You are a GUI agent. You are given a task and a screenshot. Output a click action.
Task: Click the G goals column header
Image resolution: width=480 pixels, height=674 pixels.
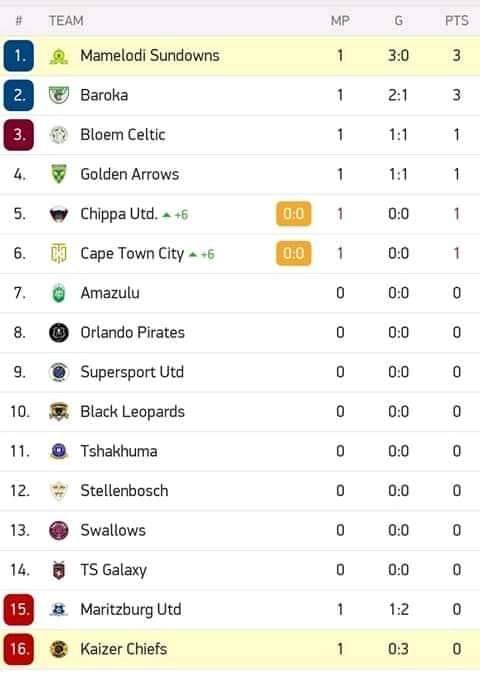tap(398, 20)
